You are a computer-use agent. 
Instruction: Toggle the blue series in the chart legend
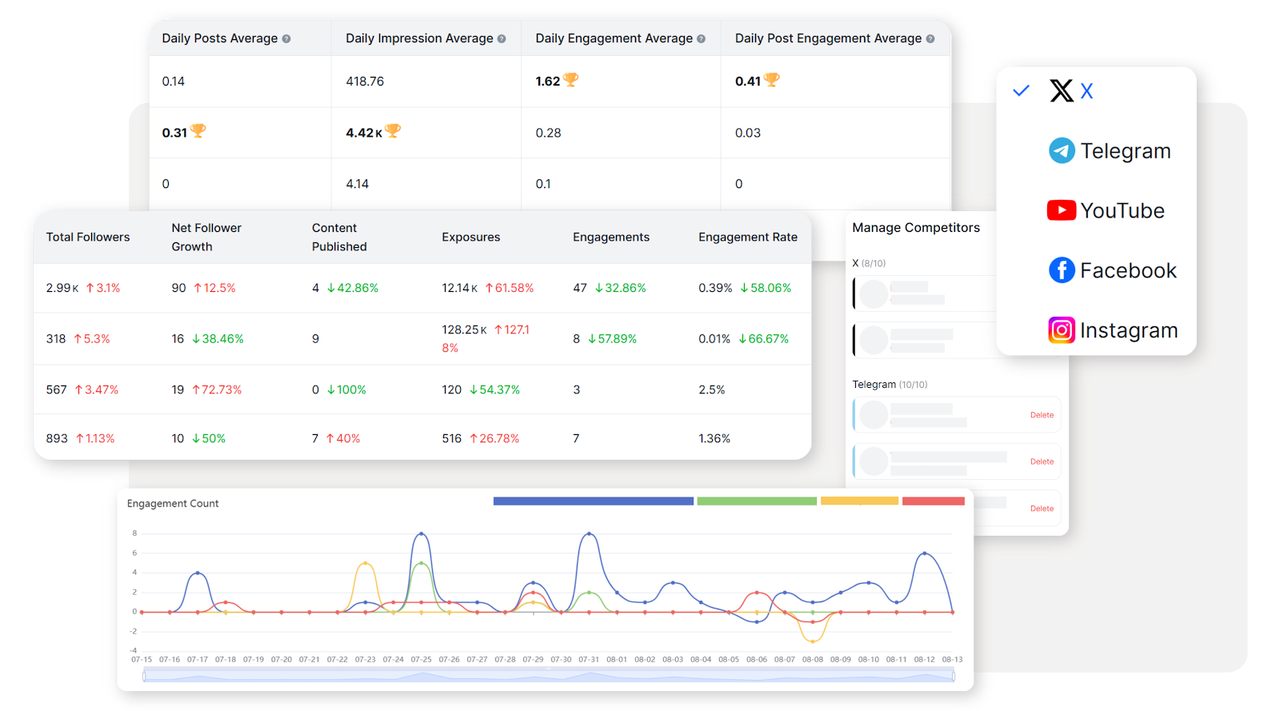click(x=592, y=501)
